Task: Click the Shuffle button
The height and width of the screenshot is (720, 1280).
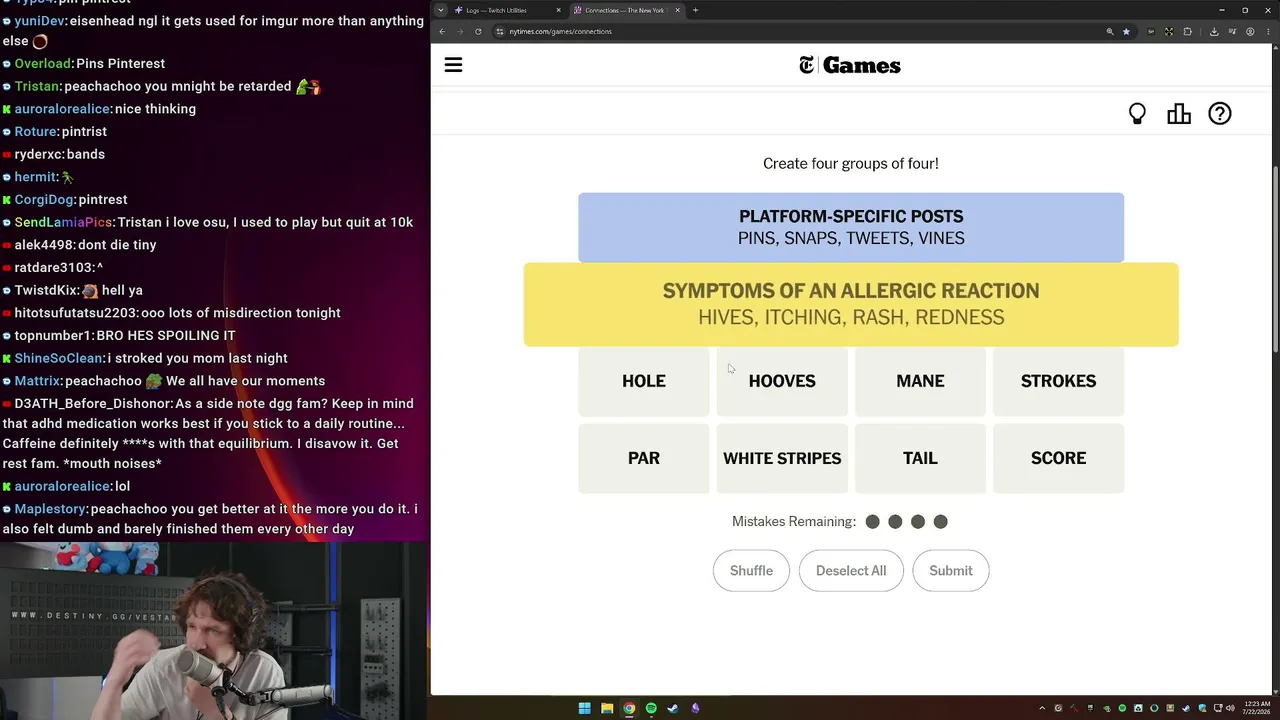Action: click(751, 571)
